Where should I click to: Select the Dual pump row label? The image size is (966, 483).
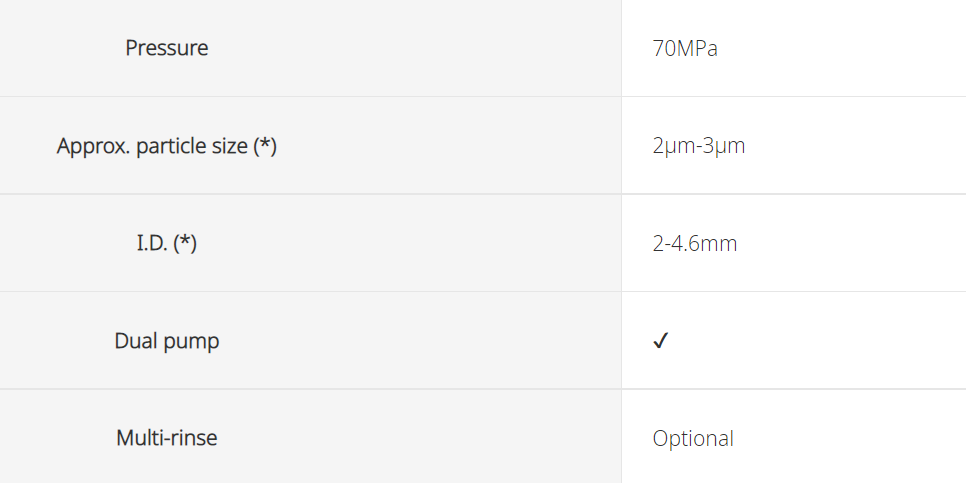(166, 341)
